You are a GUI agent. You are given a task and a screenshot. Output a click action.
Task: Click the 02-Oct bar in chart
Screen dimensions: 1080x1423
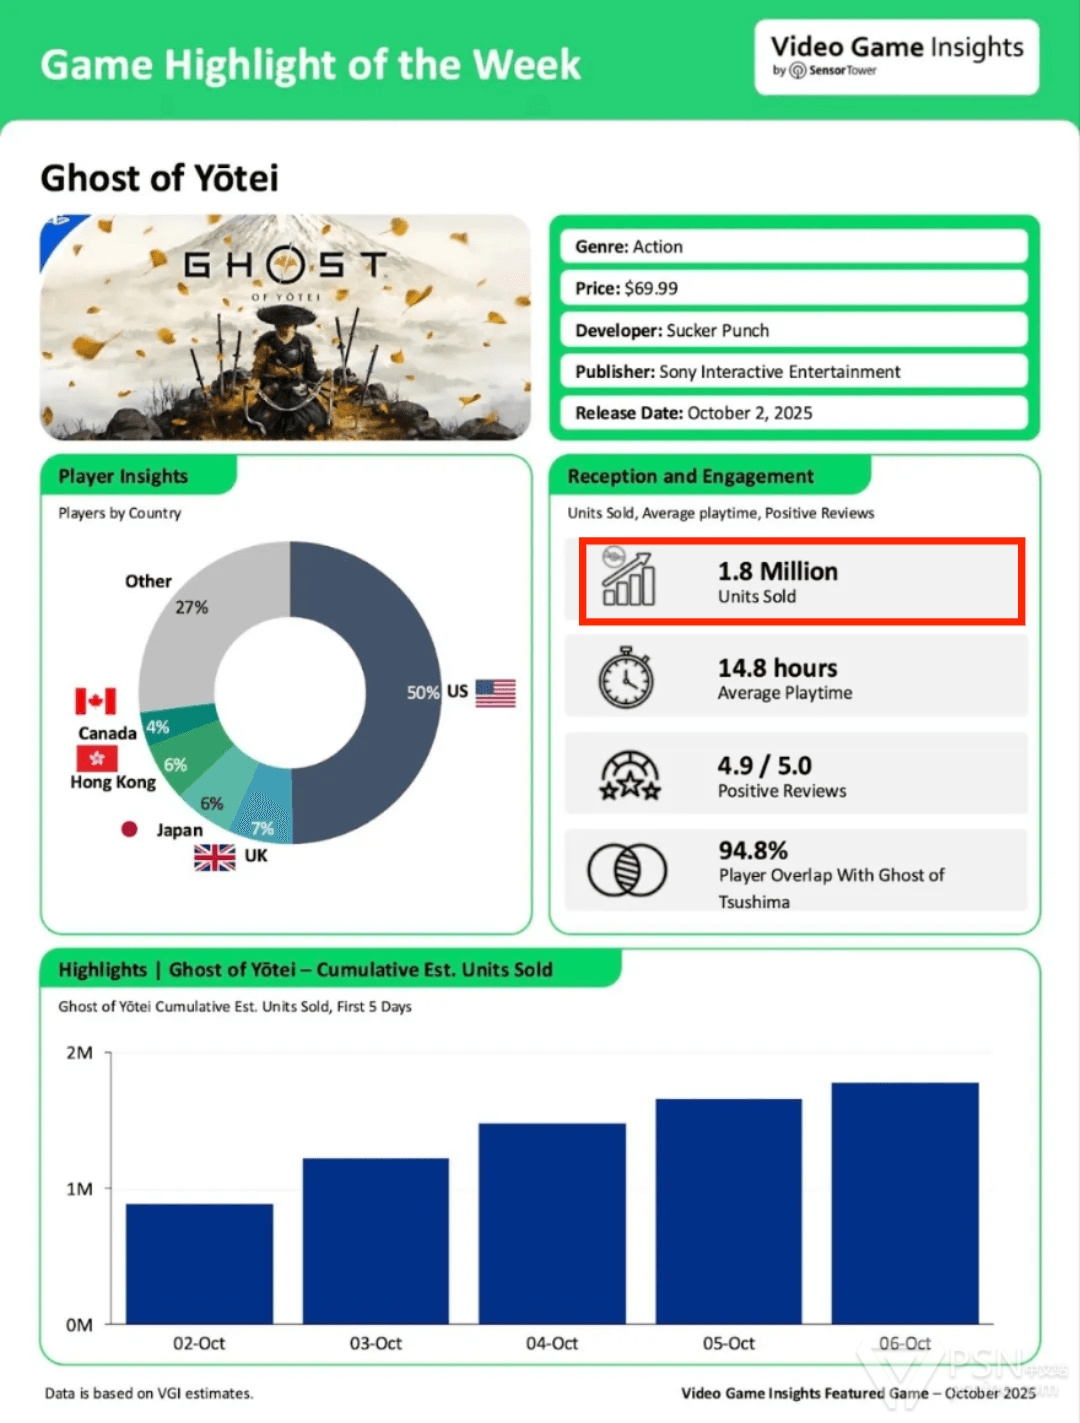pyautogui.click(x=199, y=1263)
